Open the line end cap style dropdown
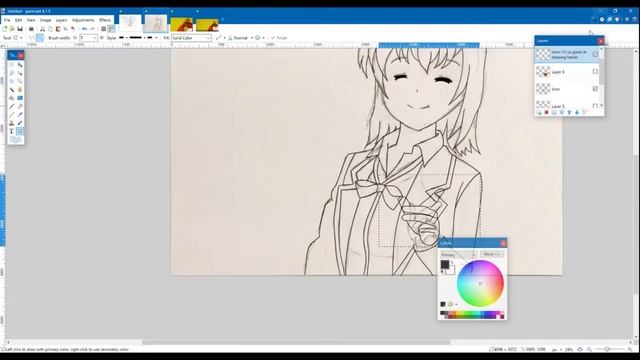The image size is (640, 360). [x=152, y=38]
